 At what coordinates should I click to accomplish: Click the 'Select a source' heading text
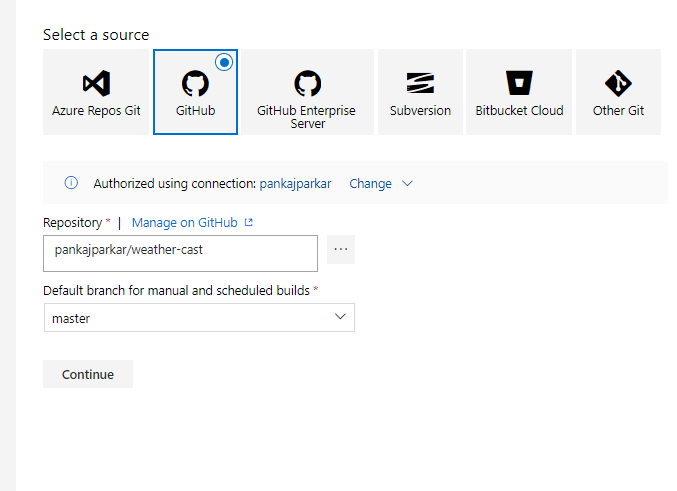coord(96,35)
